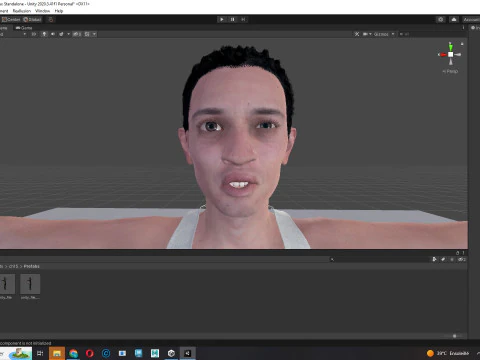The width and height of the screenshot is (480, 360).
Task: Click the favorites star icon in Project panel
Action: point(452,259)
